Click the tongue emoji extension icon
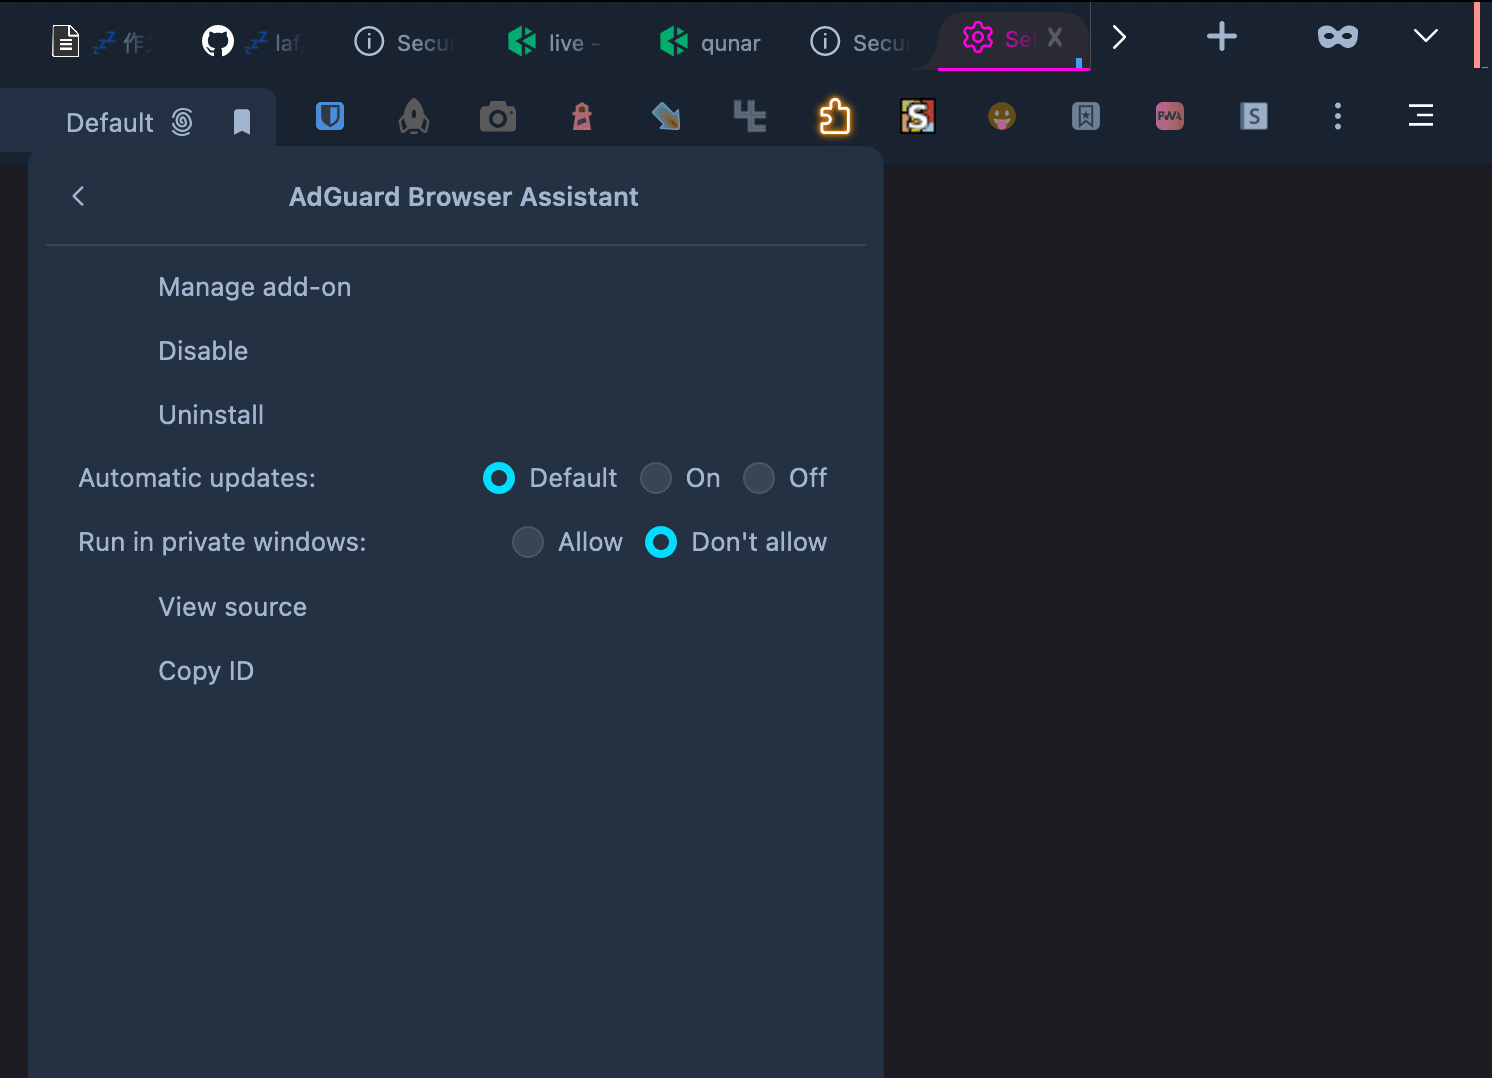1492x1078 pixels. tap(1002, 116)
